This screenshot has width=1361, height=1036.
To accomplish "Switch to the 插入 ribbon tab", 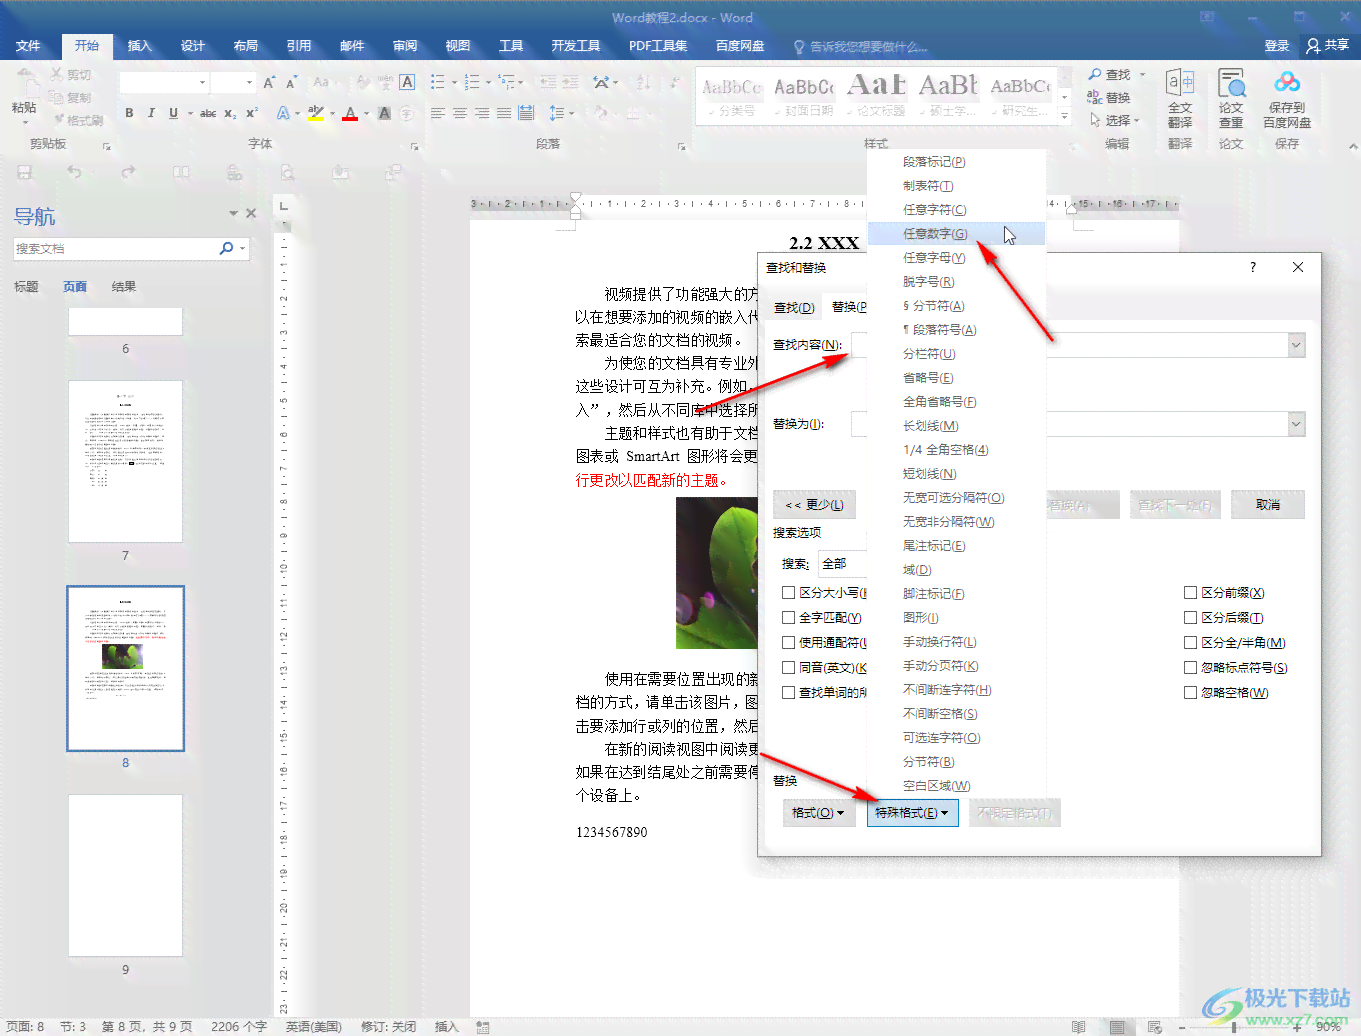I will click(x=139, y=46).
